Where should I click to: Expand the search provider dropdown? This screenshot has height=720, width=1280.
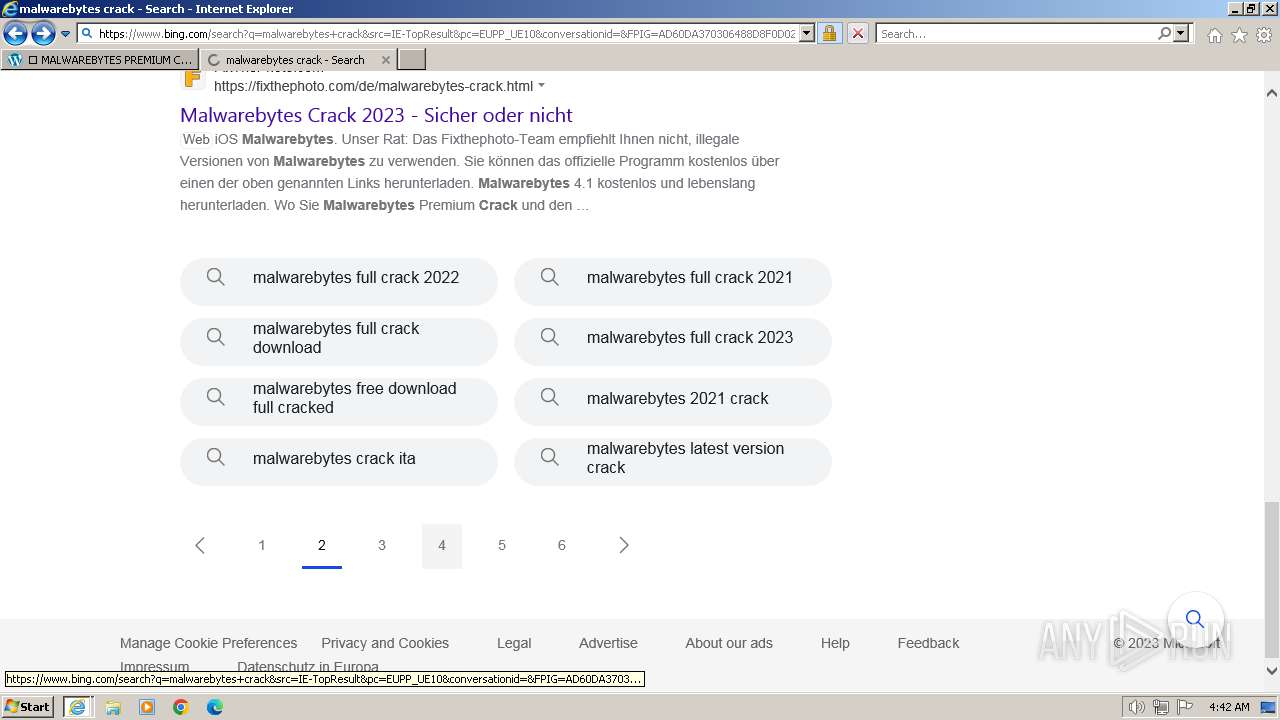1181,33
